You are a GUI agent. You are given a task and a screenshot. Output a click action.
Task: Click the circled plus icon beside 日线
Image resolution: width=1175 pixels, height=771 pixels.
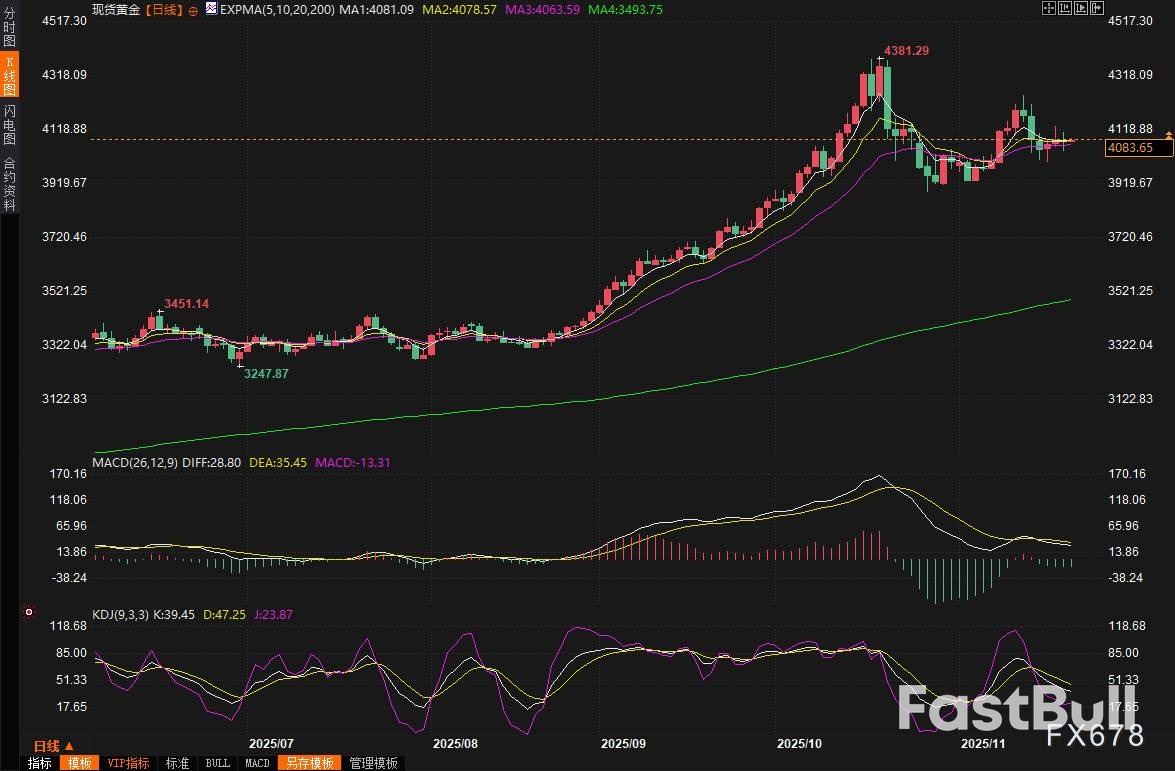[193, 9]
